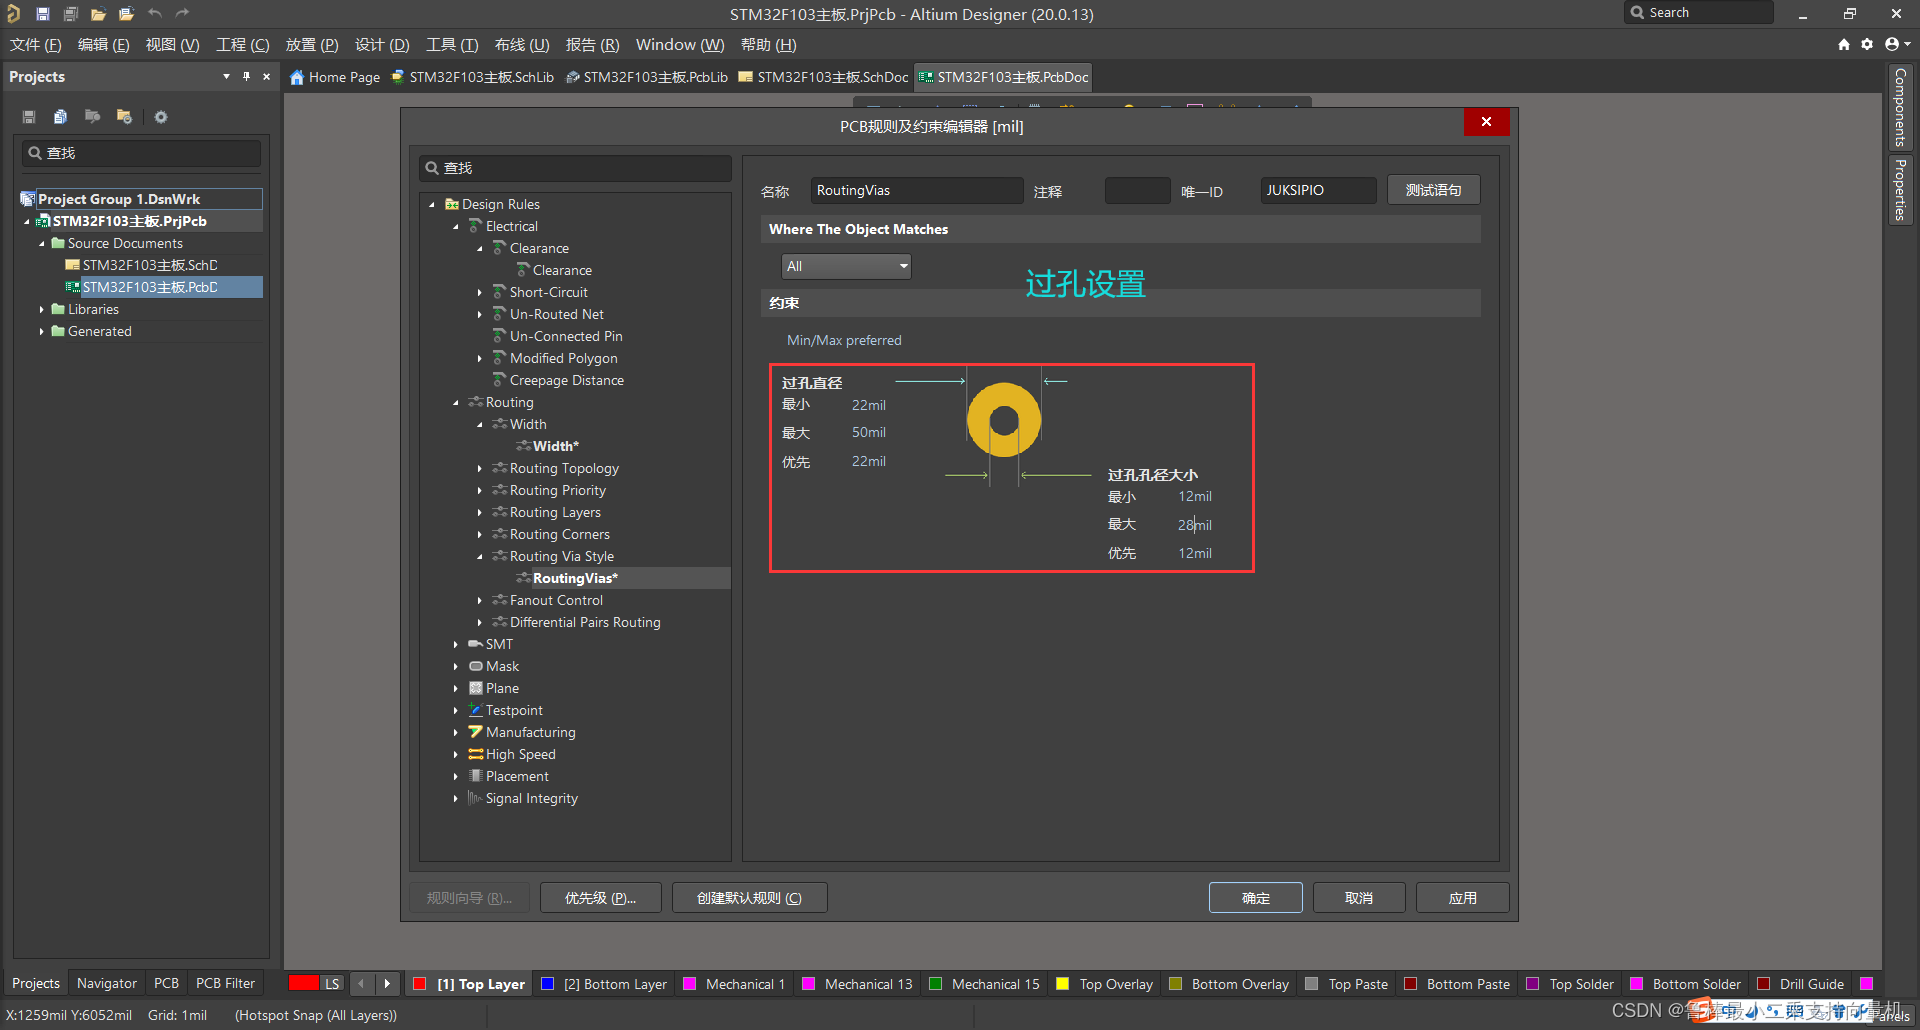The image size is (1920, 1030).
Task: Open the Edit menu (编辑)
Action: 104,45
